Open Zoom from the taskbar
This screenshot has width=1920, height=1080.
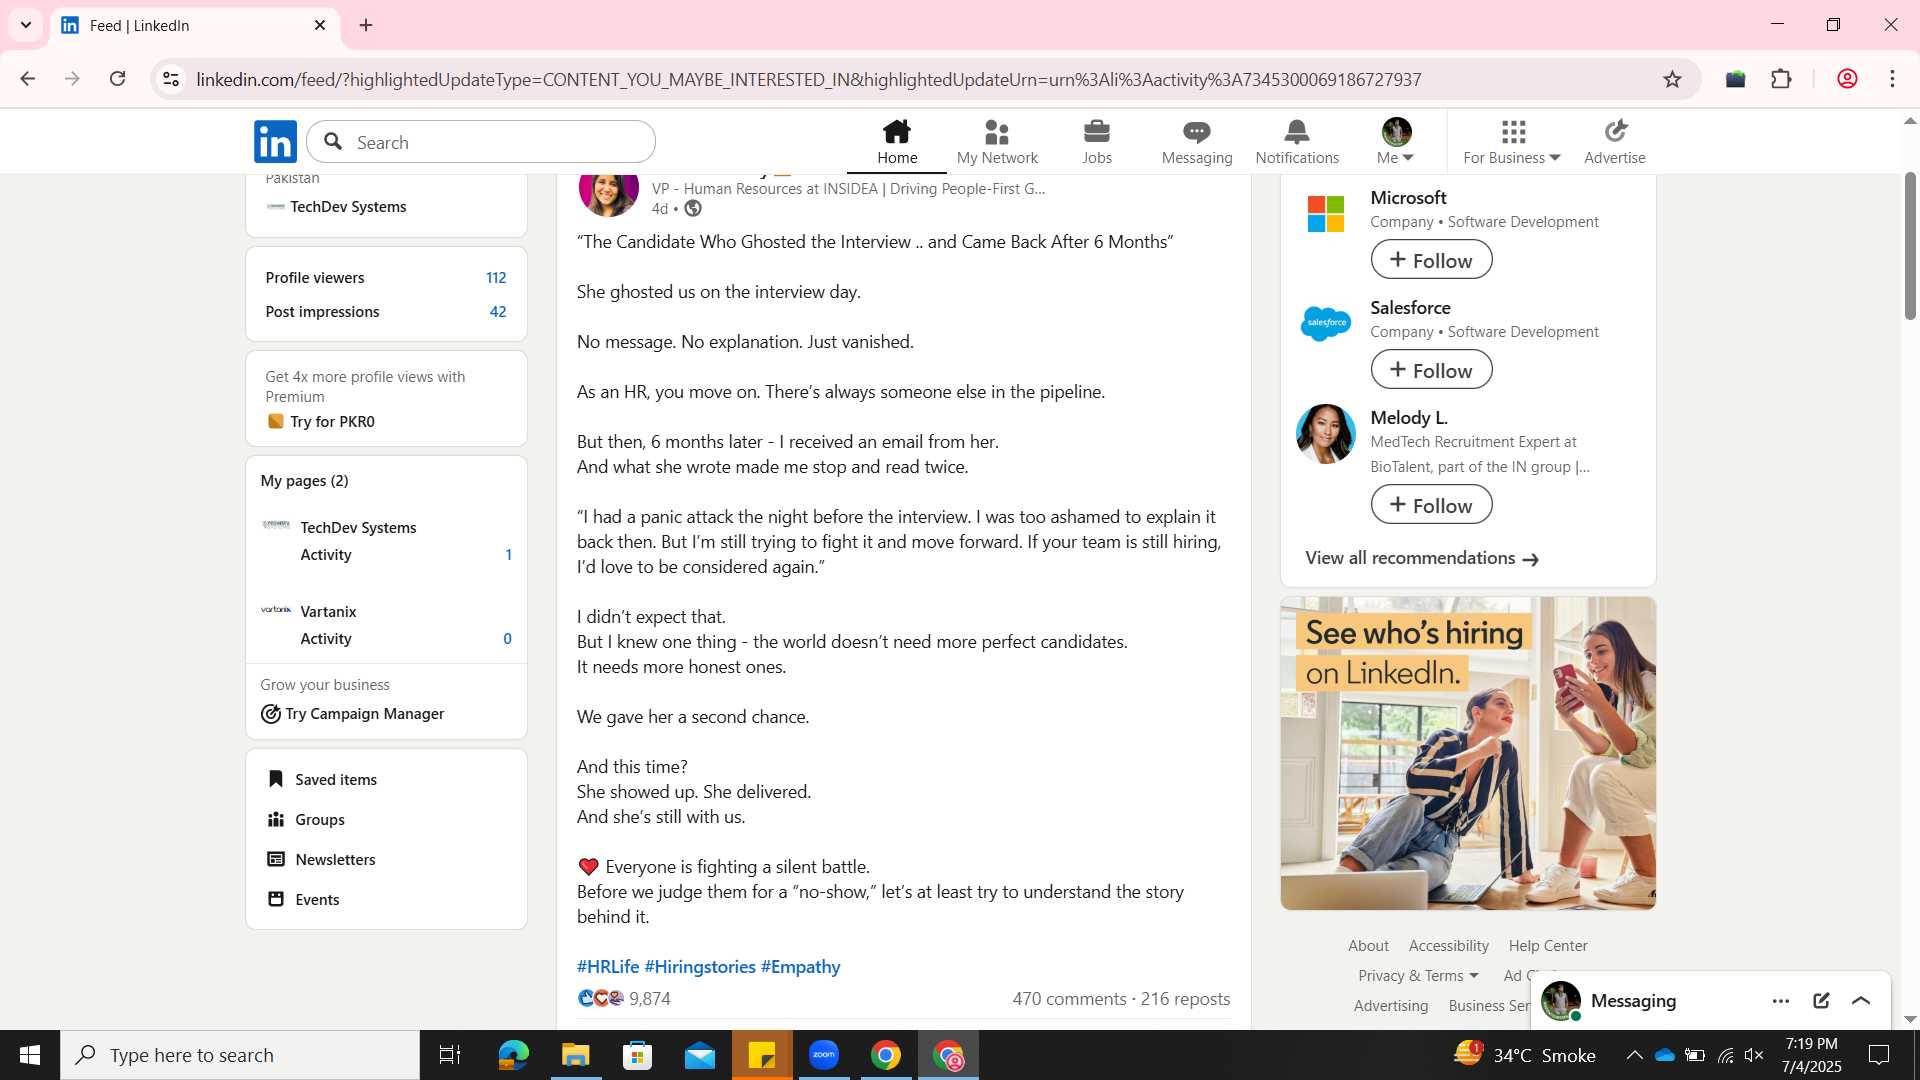(823, 1055)
